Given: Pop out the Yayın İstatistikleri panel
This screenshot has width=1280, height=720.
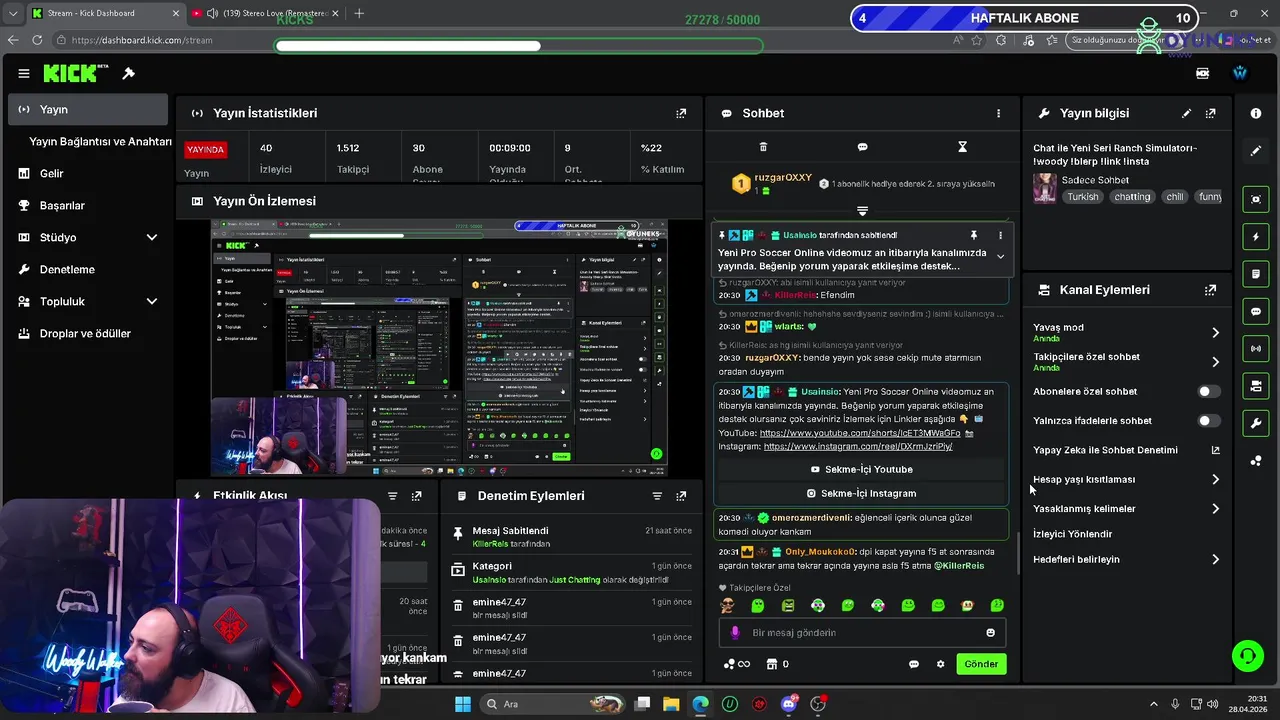Looking at the screenshot, I should click(681, 113).
